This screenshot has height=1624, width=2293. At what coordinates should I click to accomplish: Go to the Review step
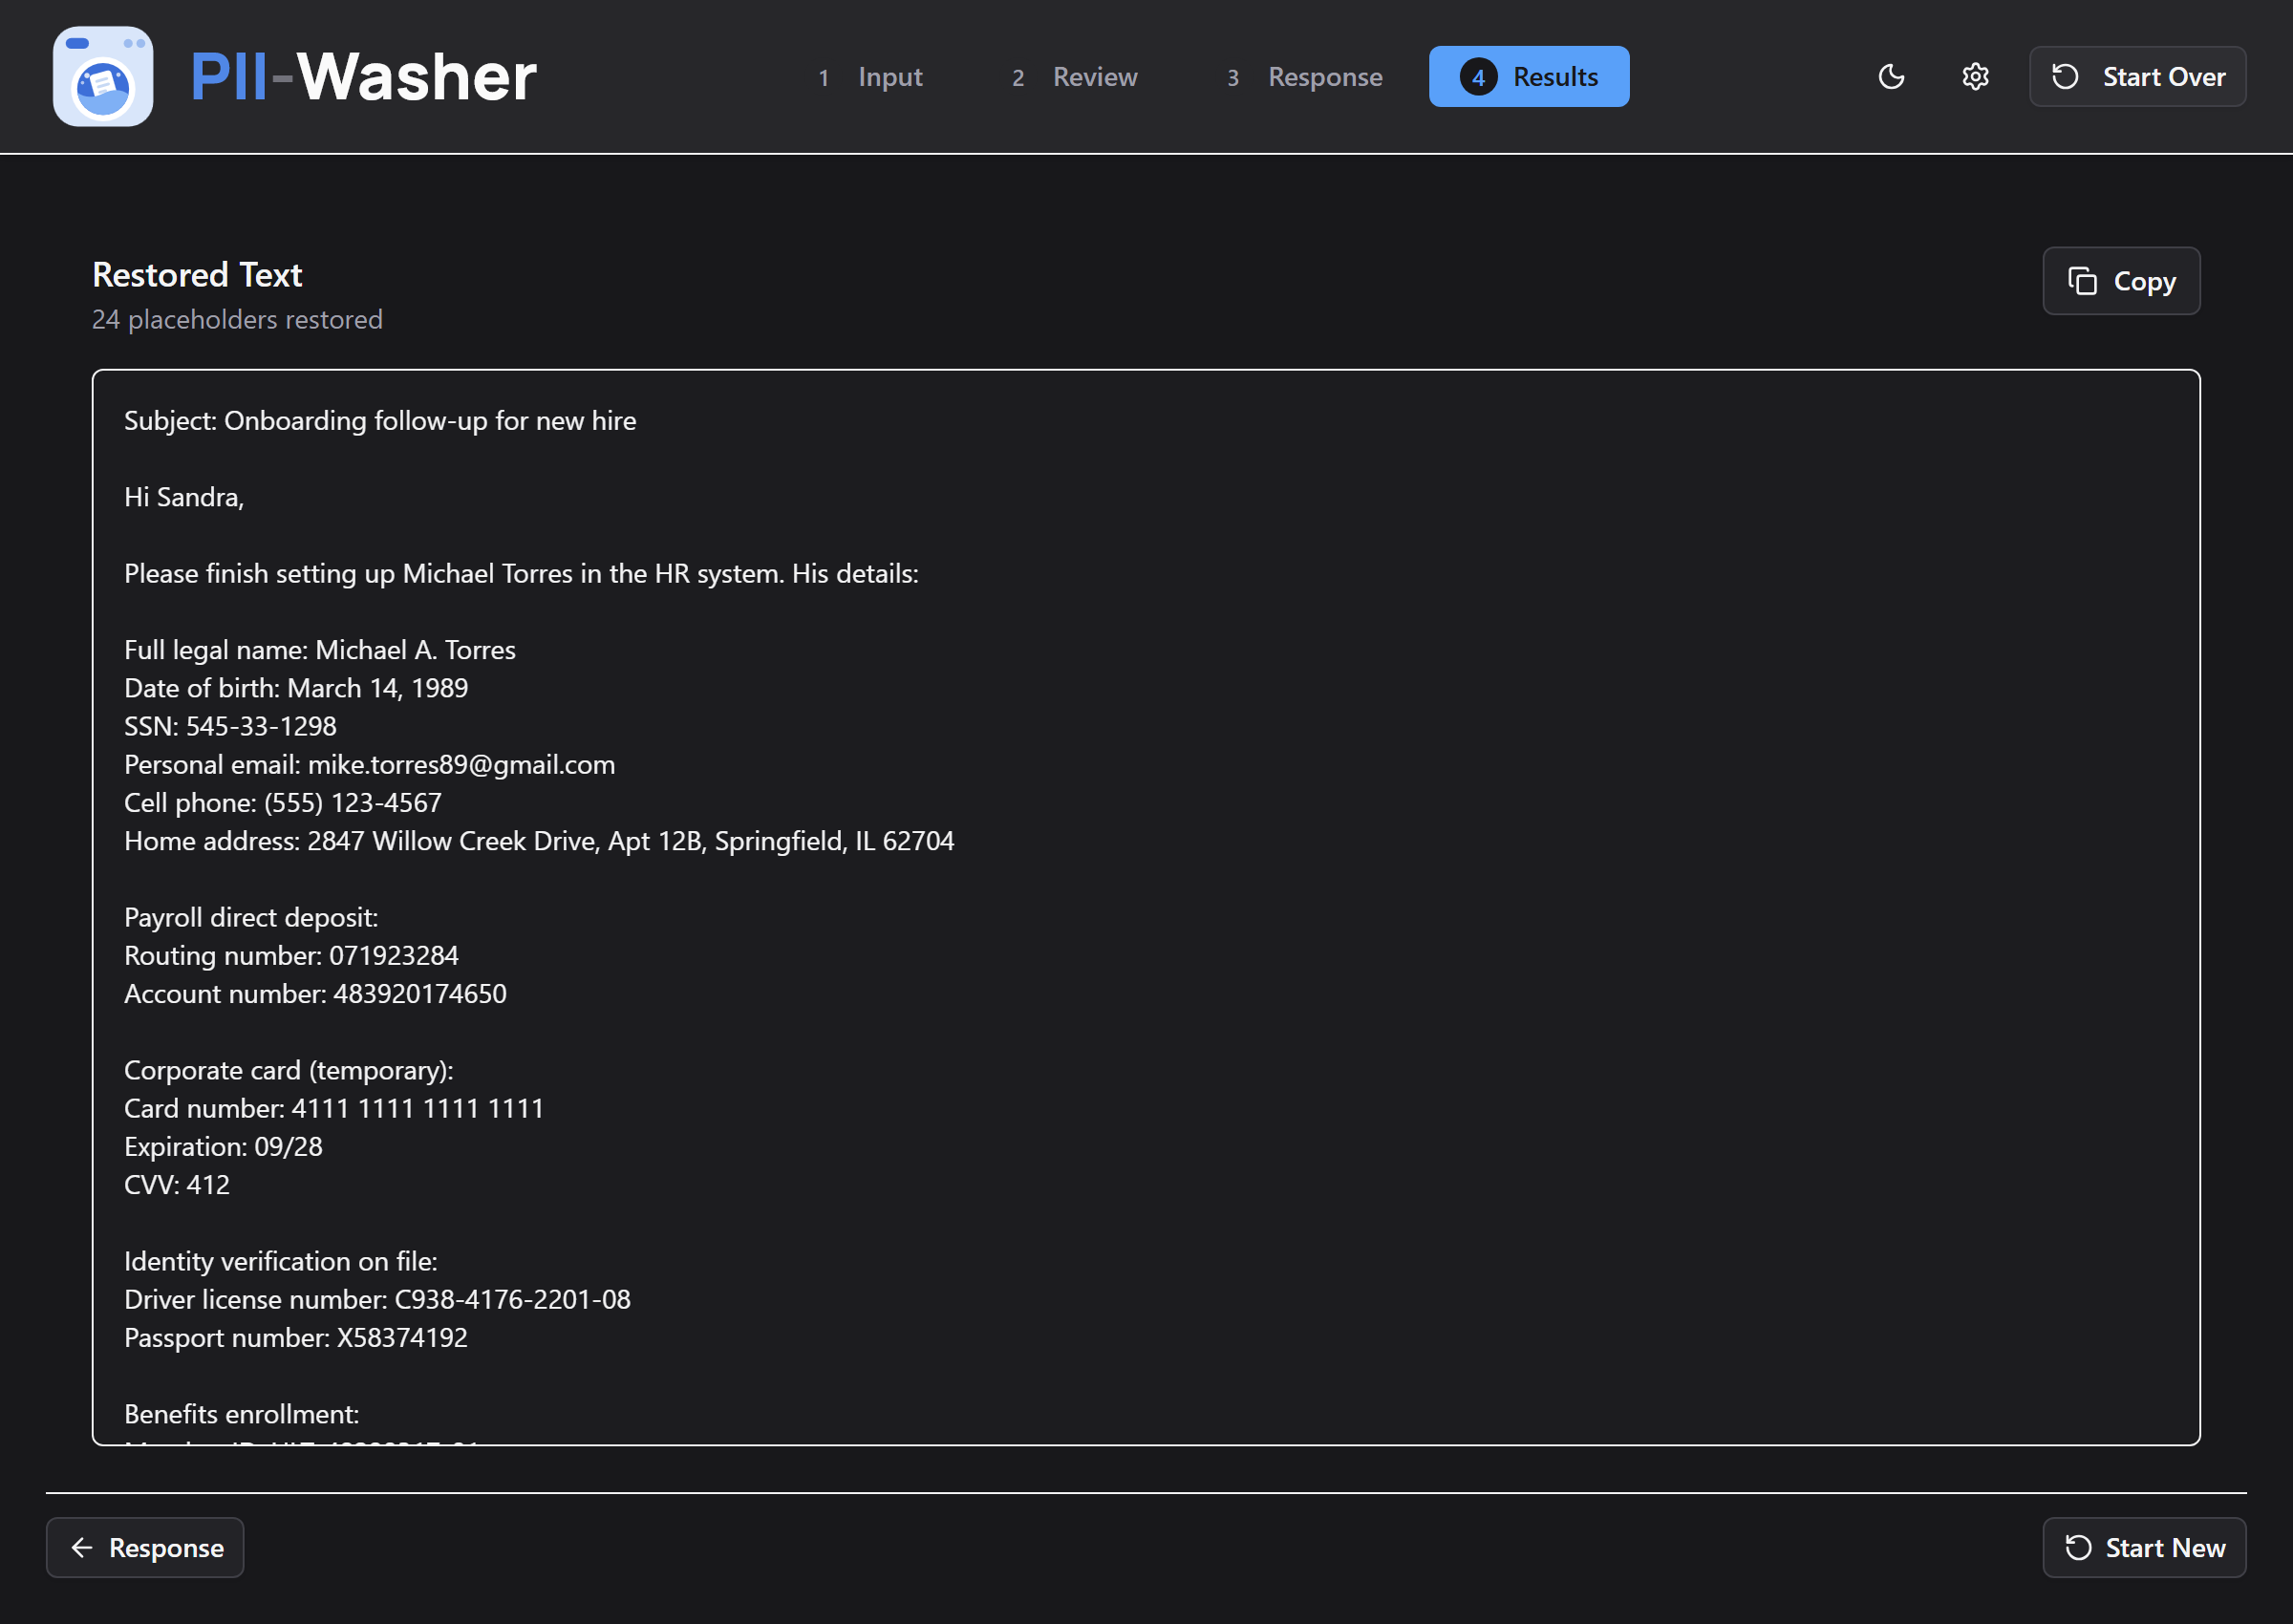(x=1075, y=77)
